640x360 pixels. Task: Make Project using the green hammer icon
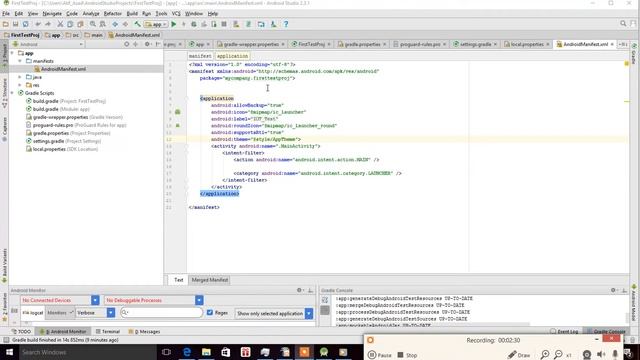pos(137,24)
